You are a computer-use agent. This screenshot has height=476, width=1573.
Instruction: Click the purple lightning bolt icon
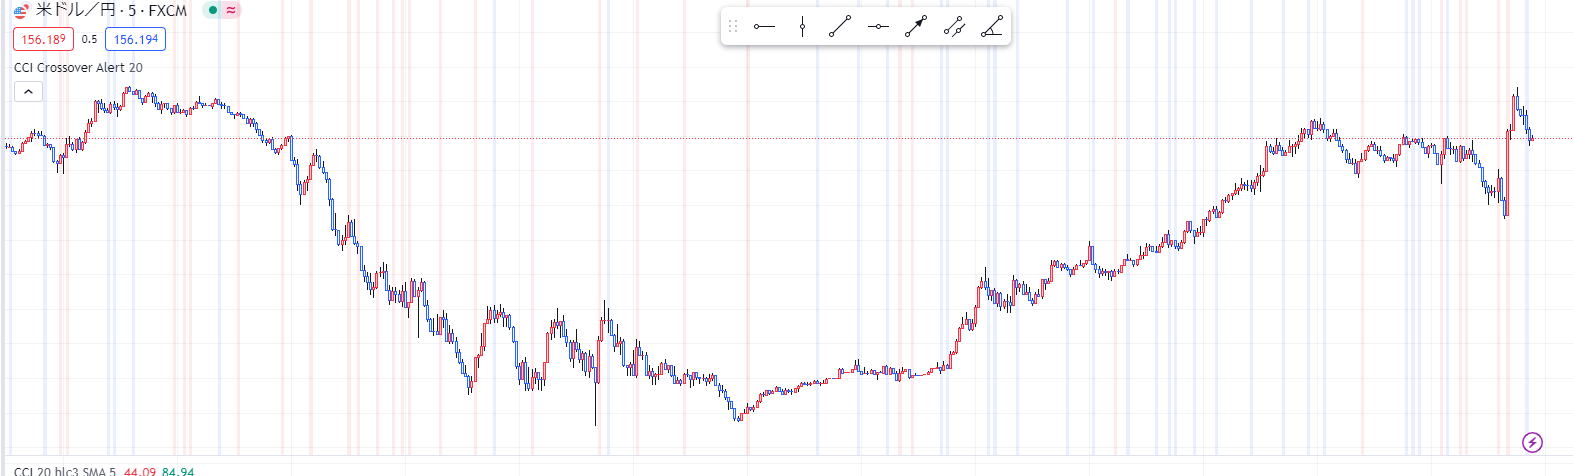click(1532, 442)
